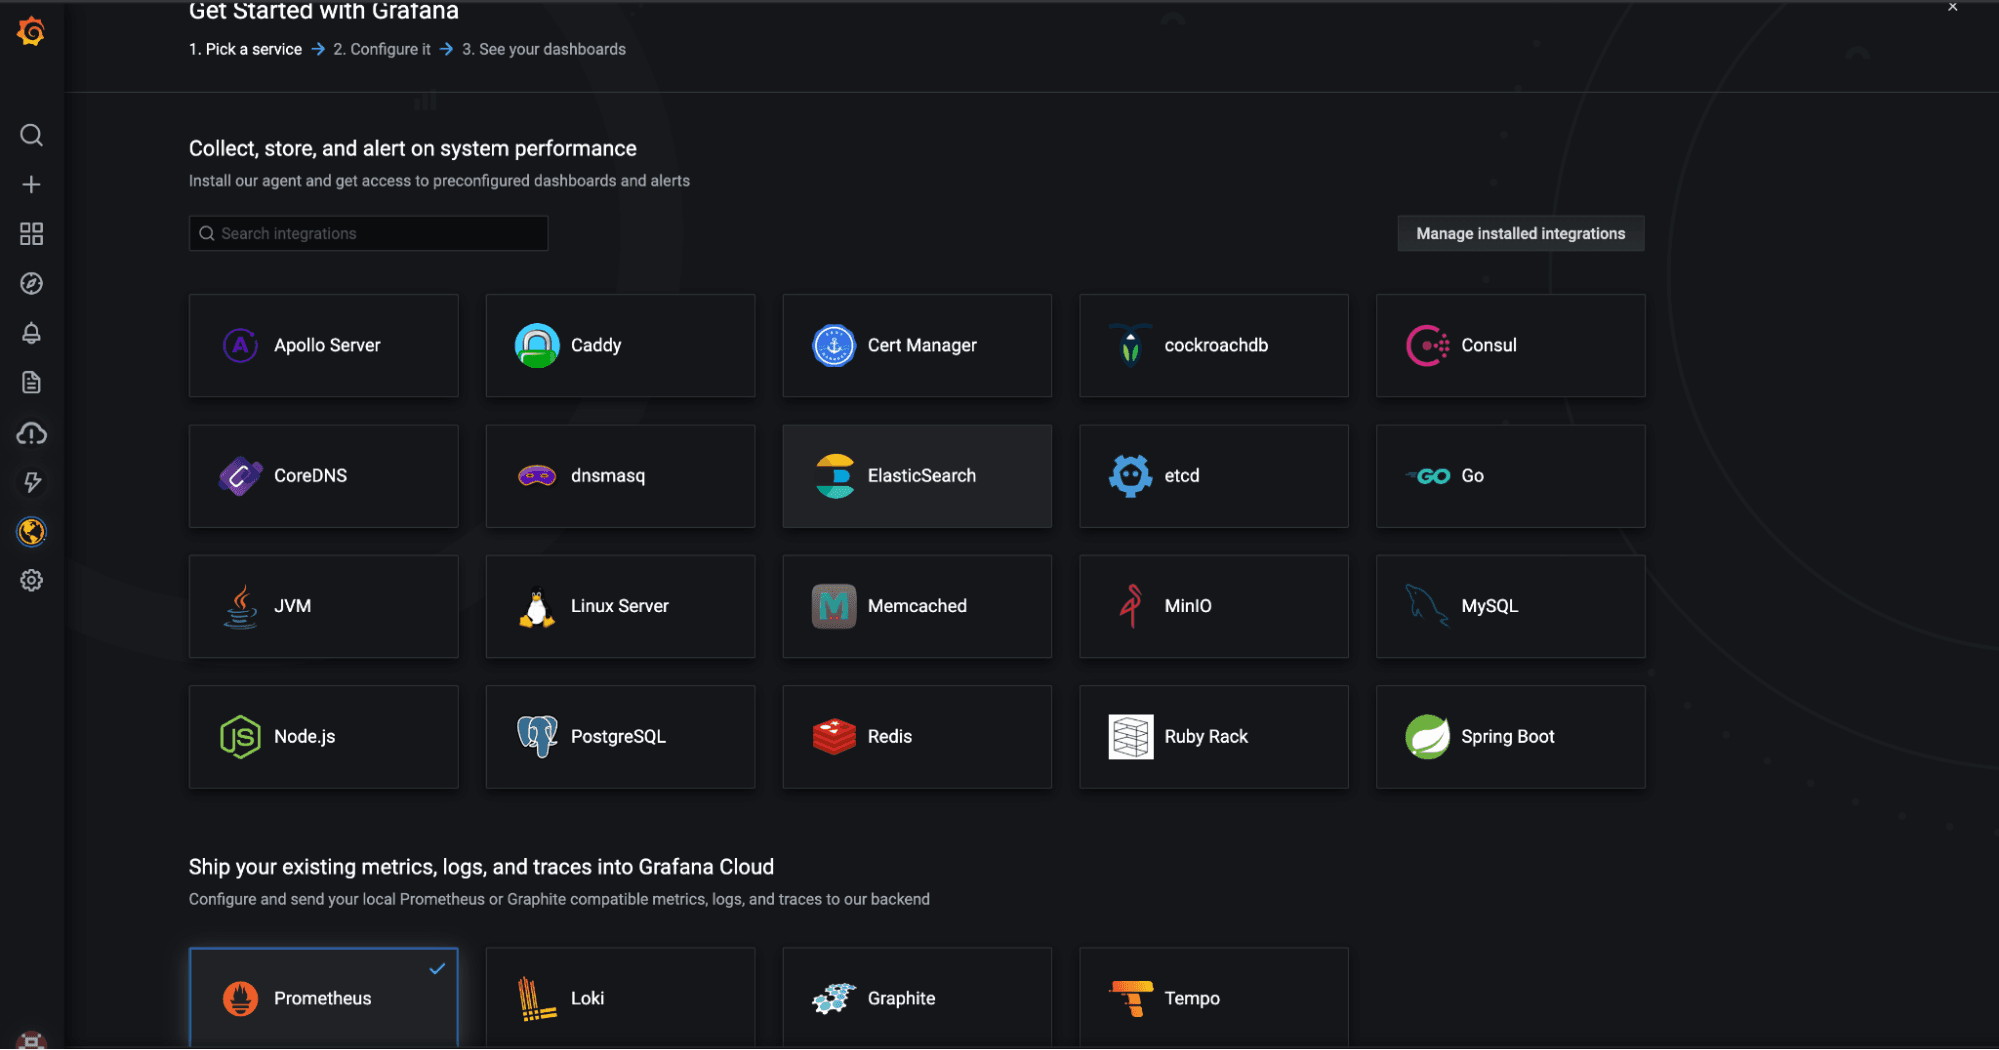Click the lightning bolt sidebar icon
This screenshot has width=1999, height=1050.
pos(31,482)
